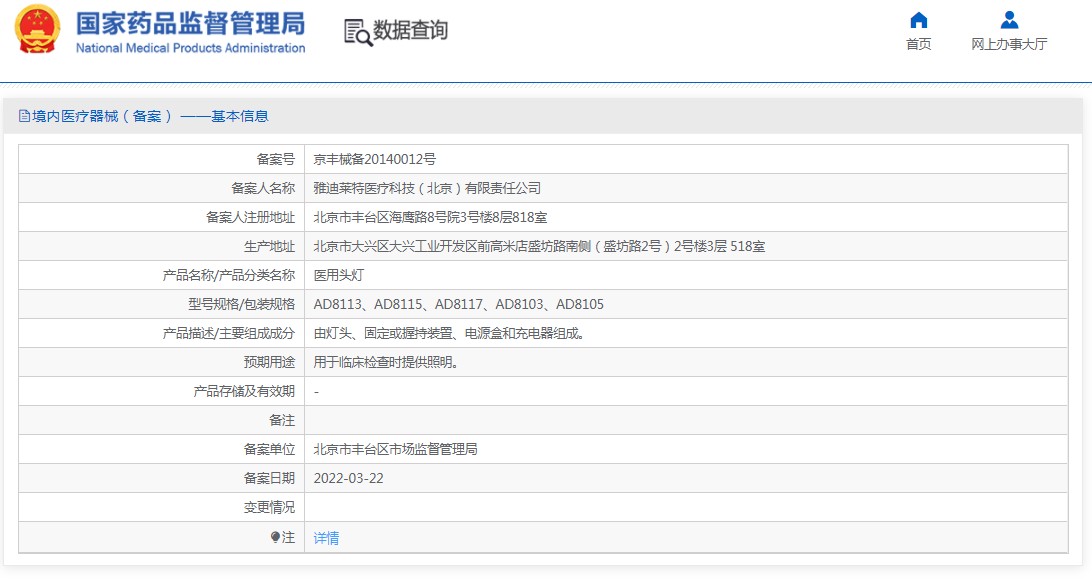
Task: Click the 备案号 row label
Action: tap(276, 159)
